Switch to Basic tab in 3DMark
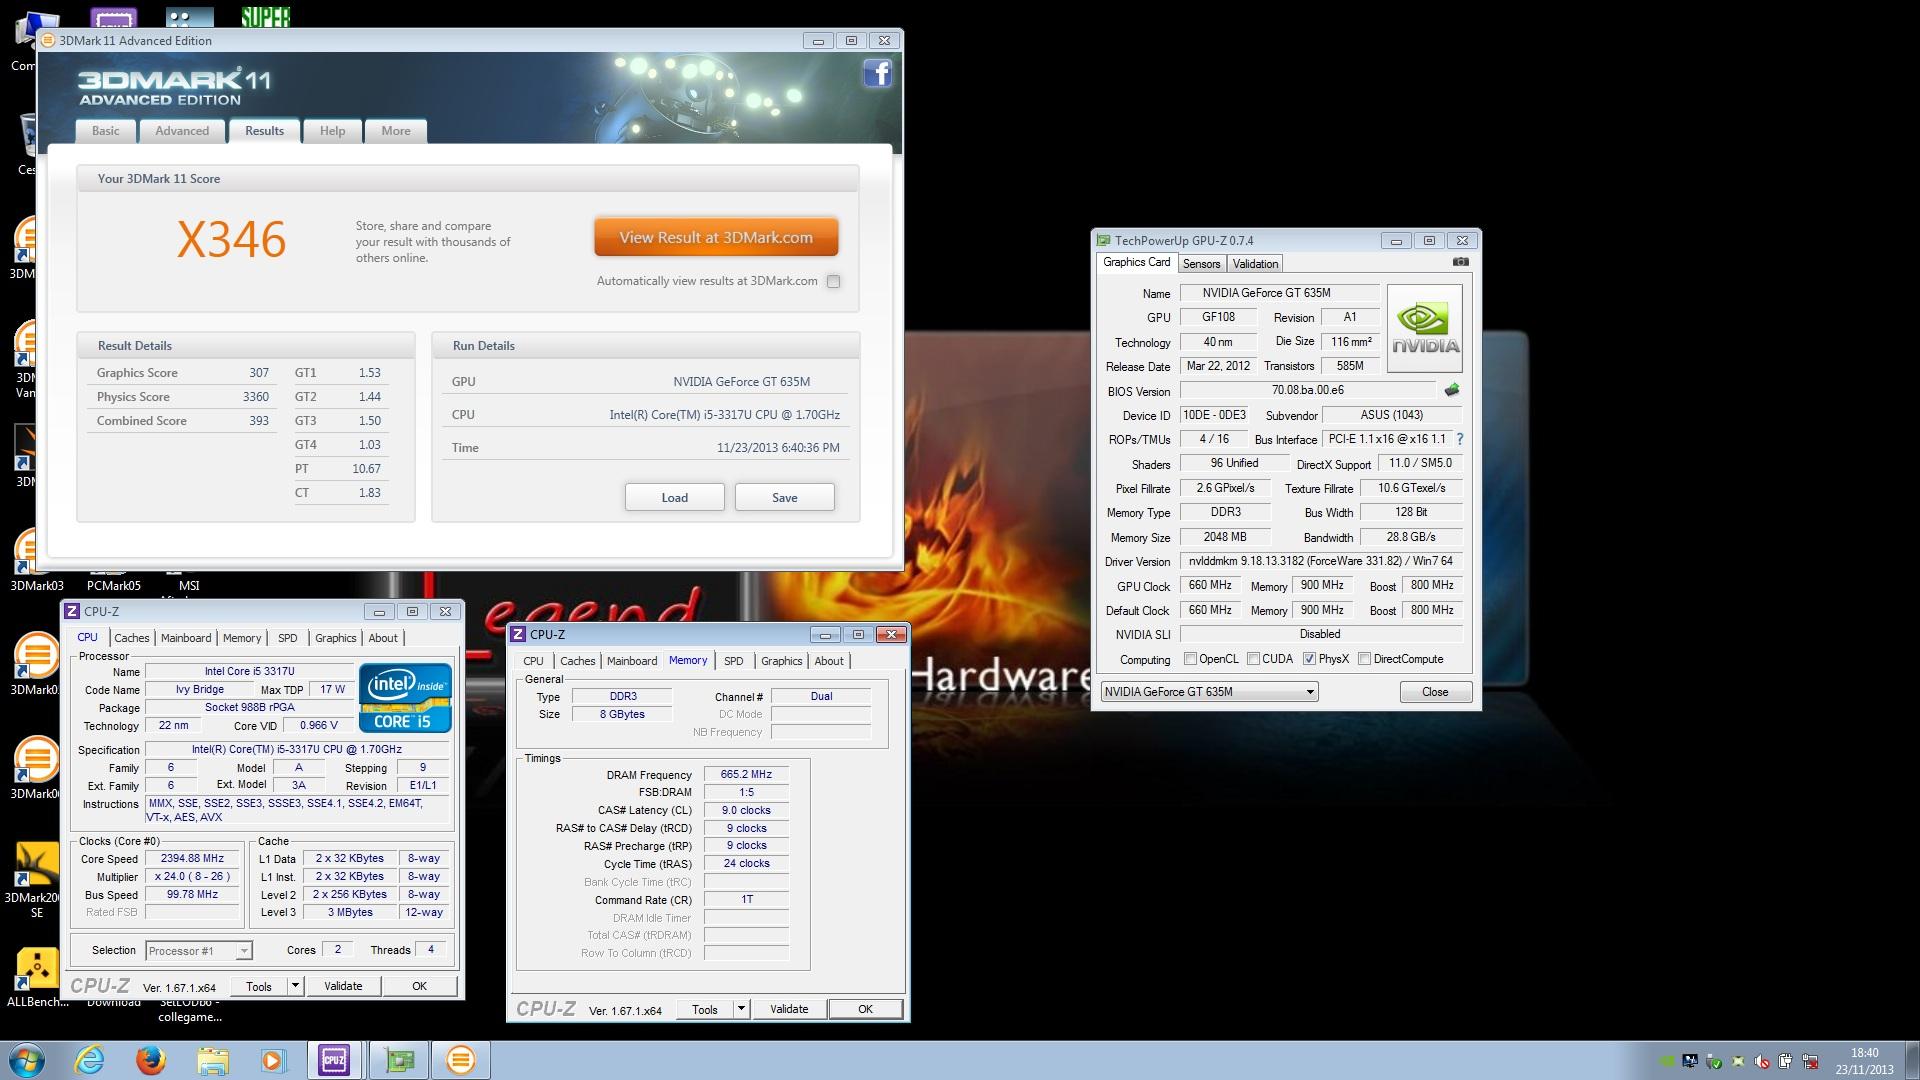Screen dimensions: 1920x1080 [105, 131]
